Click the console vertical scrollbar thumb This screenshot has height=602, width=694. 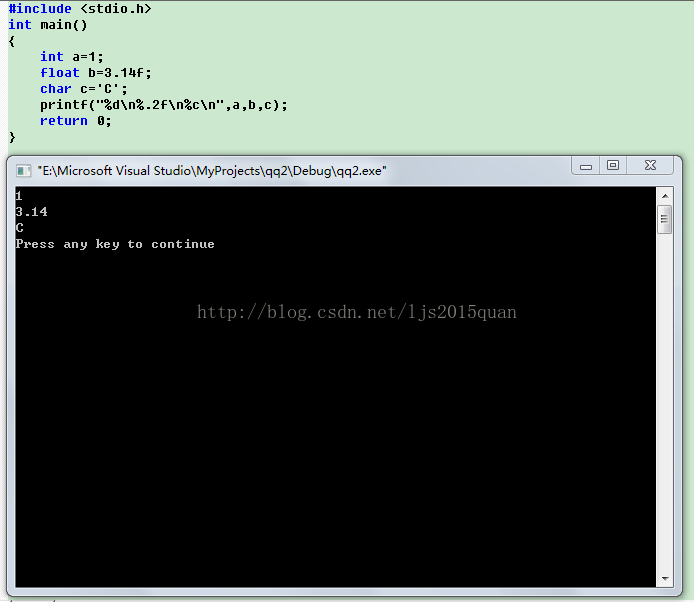pos(665,219)
